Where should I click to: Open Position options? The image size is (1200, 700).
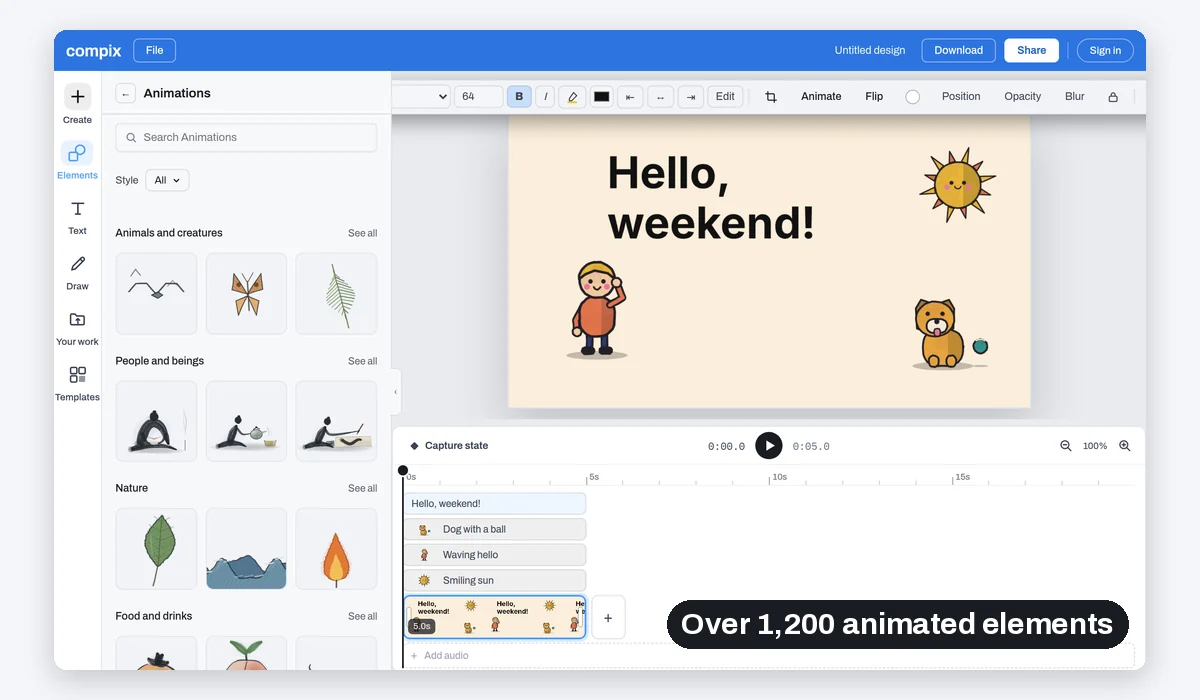[961, 97]
